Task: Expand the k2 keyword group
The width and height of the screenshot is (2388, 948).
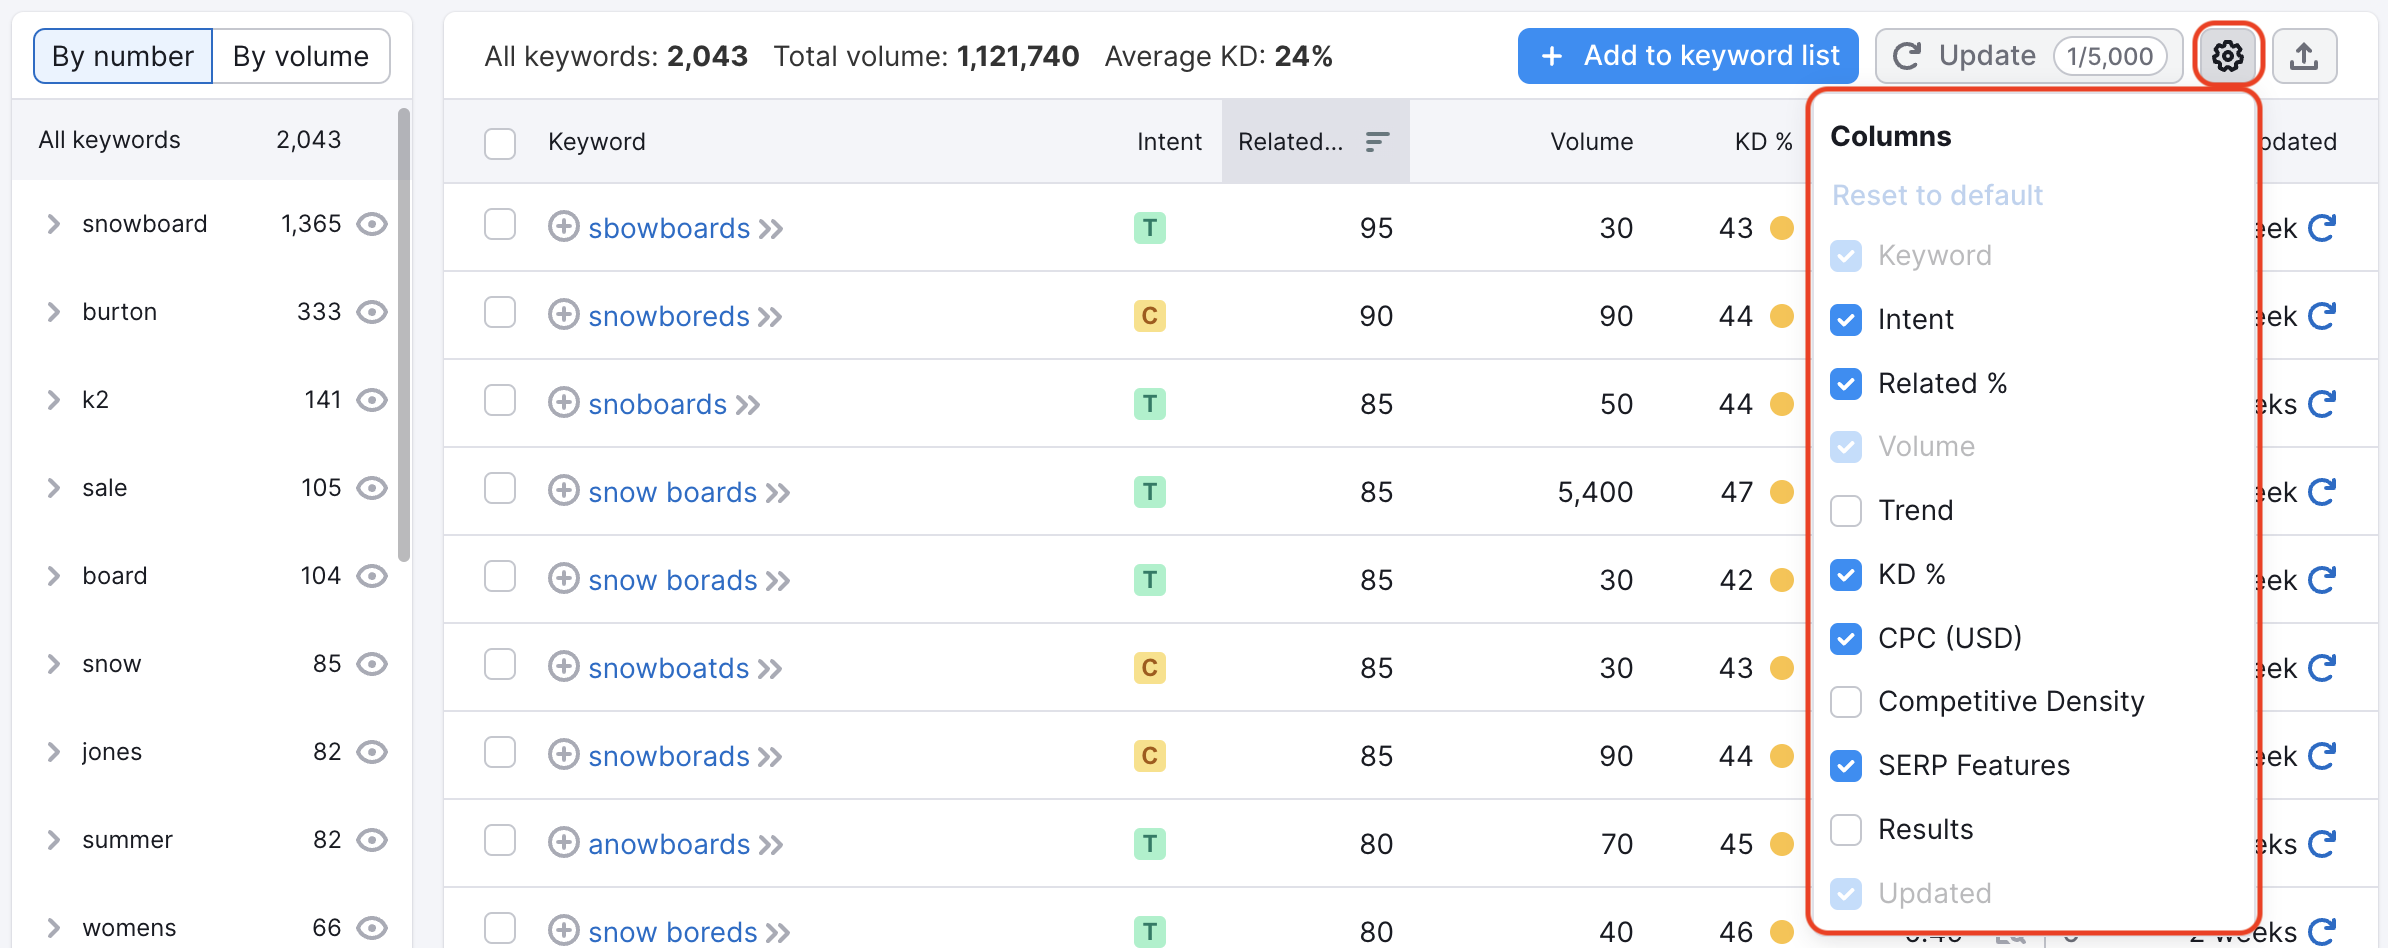Action: point(54,400)
